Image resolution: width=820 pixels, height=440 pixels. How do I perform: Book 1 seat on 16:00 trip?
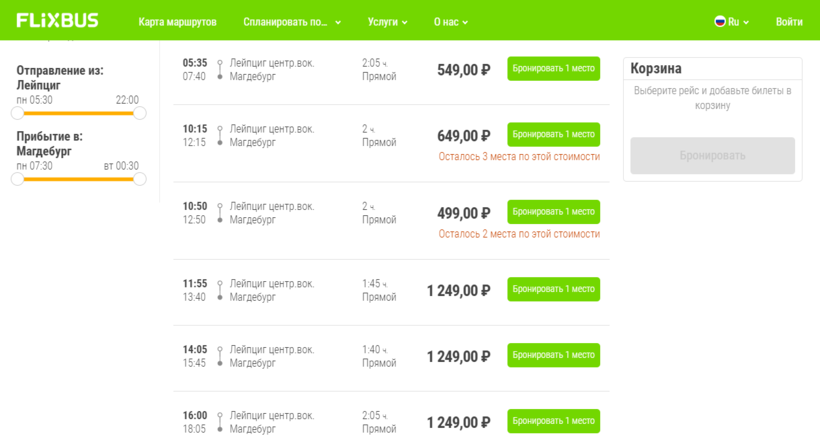click(x=553, y=421)
